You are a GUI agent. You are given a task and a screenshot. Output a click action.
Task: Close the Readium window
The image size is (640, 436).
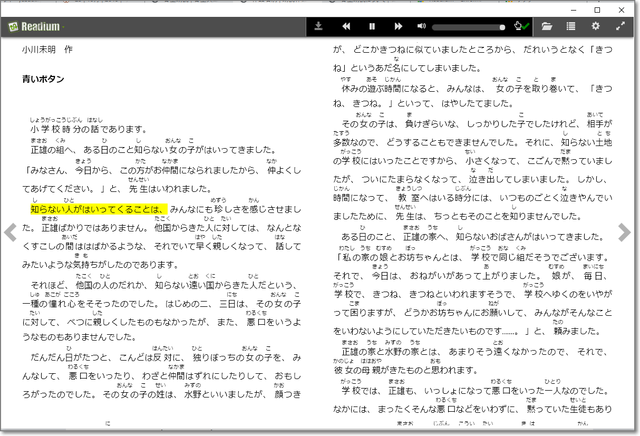pyautogui.click(x=624, y=8)
